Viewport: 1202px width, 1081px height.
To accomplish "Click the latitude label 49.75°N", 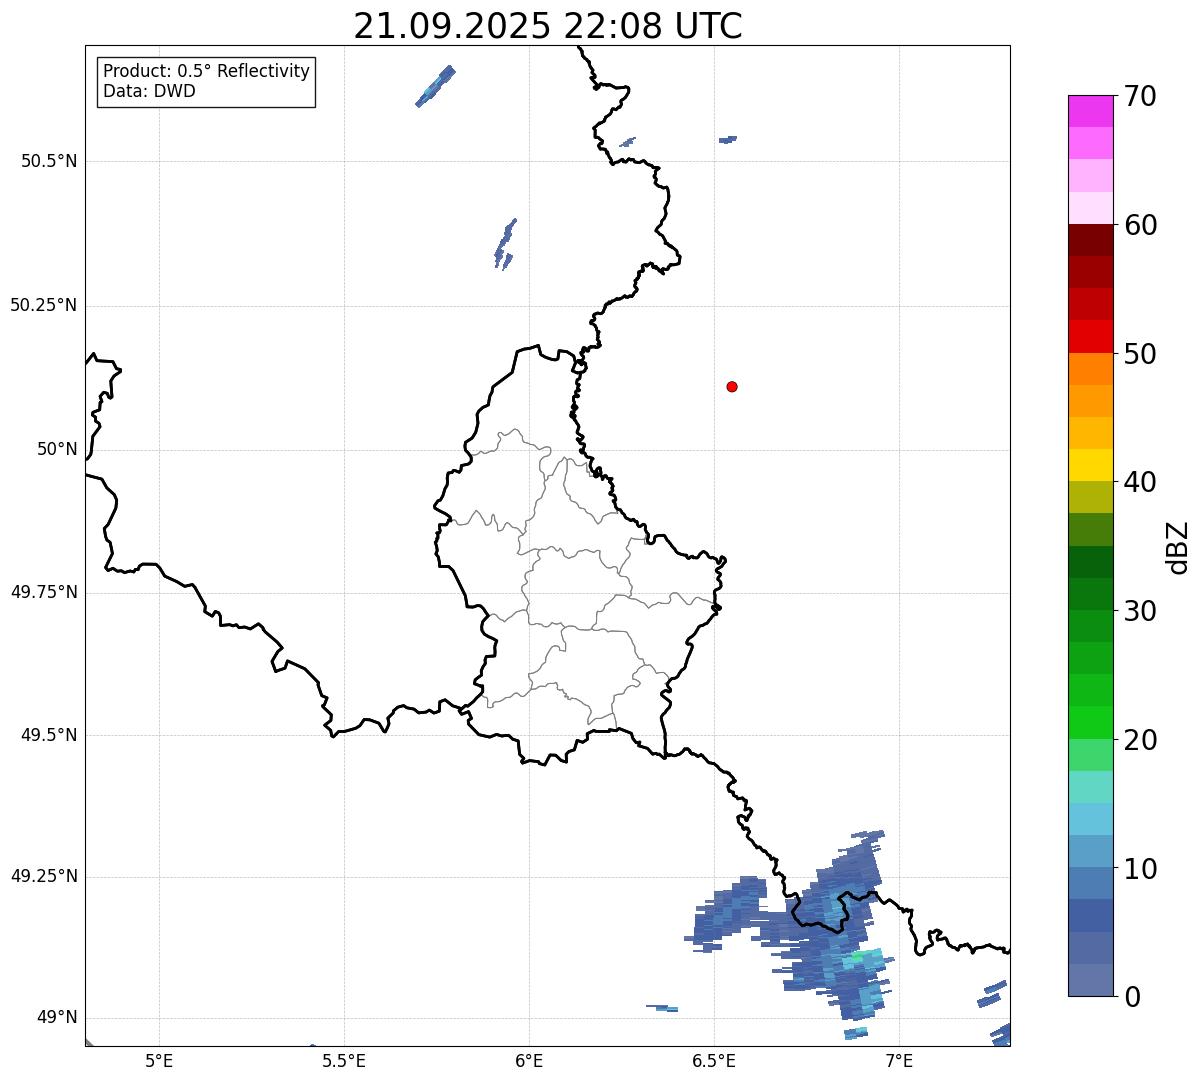I will coord(44,592).
